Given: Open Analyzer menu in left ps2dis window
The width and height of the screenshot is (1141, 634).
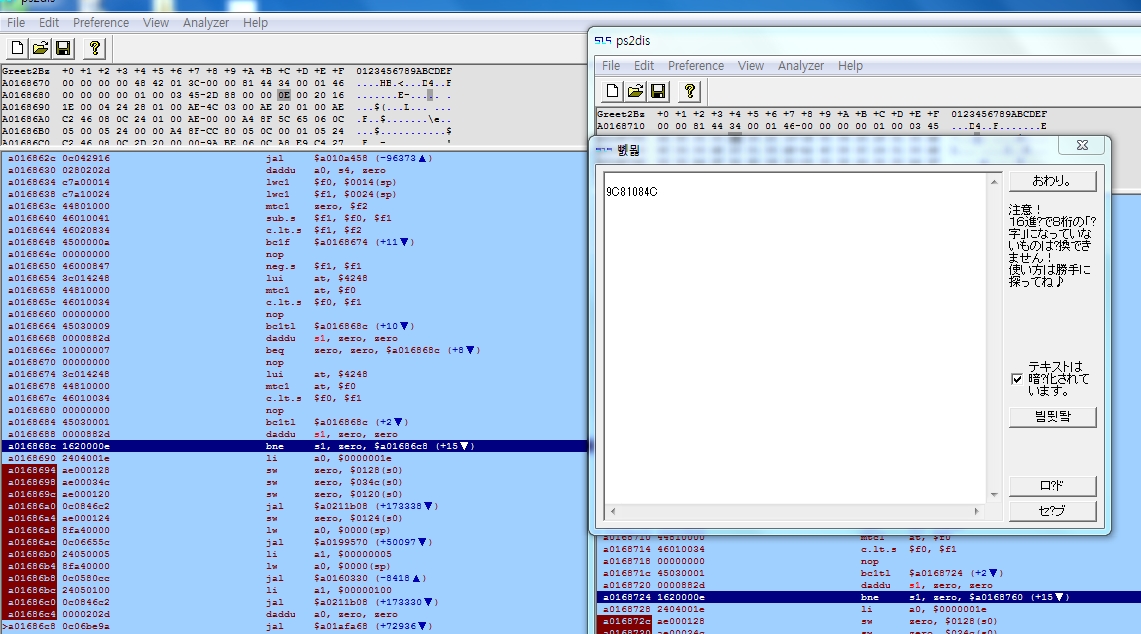Looking at the screenshot, I should pos(206,23).
